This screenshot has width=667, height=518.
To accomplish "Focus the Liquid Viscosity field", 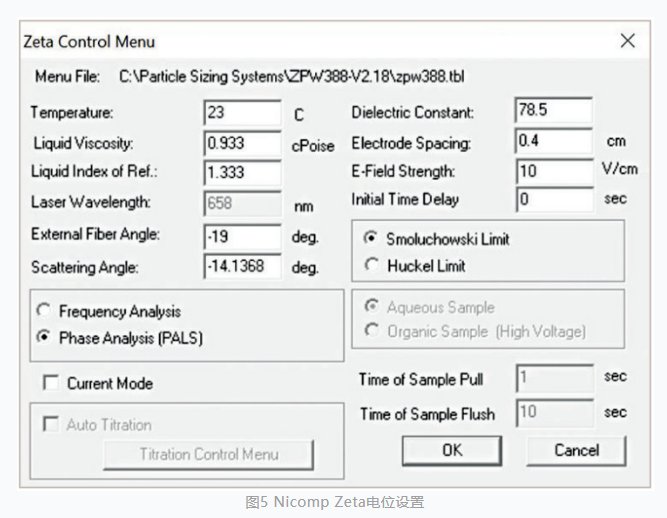I will coord(242,142).
